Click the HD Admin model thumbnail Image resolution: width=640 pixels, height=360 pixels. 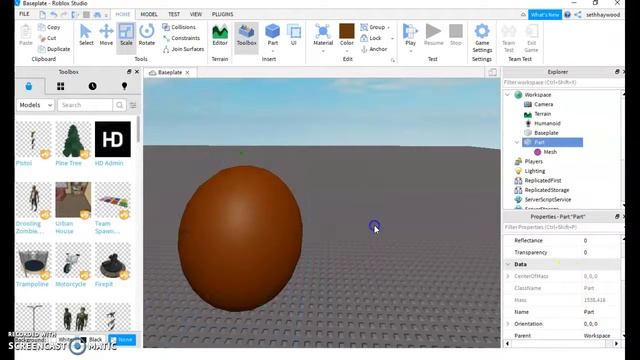[113, 139]
